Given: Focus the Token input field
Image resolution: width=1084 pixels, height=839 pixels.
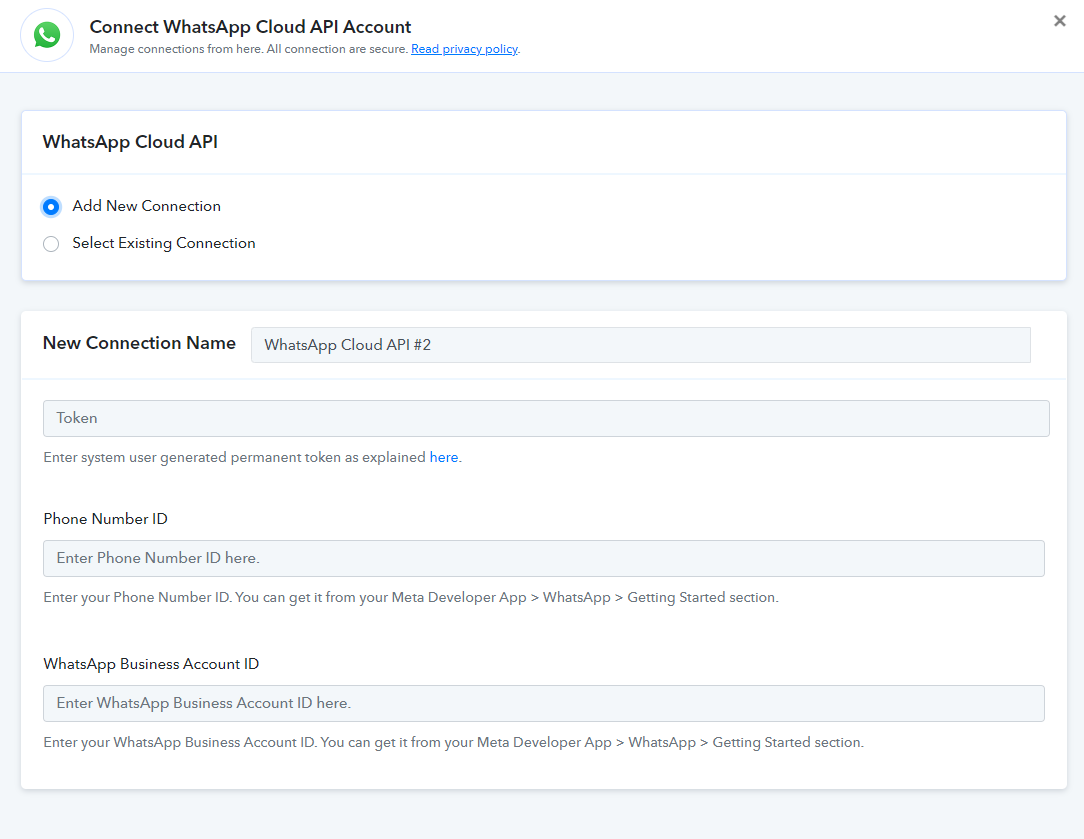Looking at the screenshot, I should (546, 418).
